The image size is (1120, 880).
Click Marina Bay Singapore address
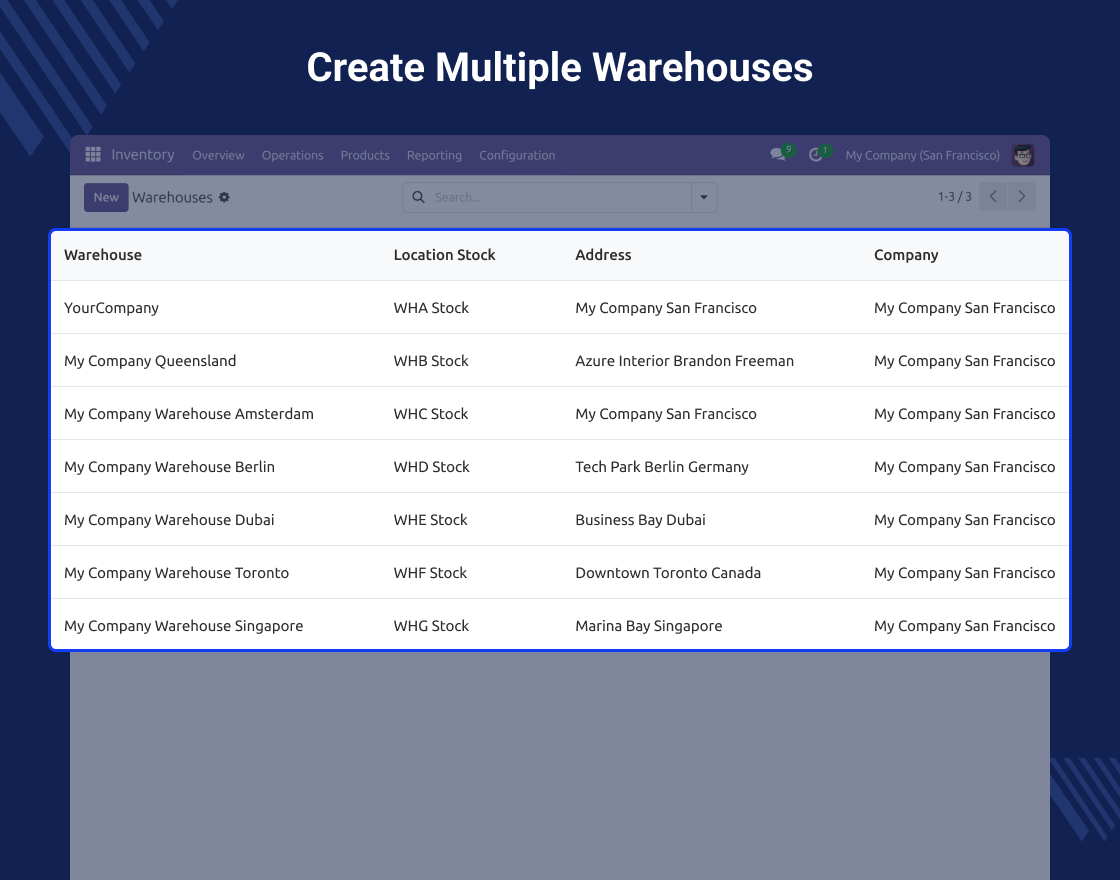click(649, 625)
